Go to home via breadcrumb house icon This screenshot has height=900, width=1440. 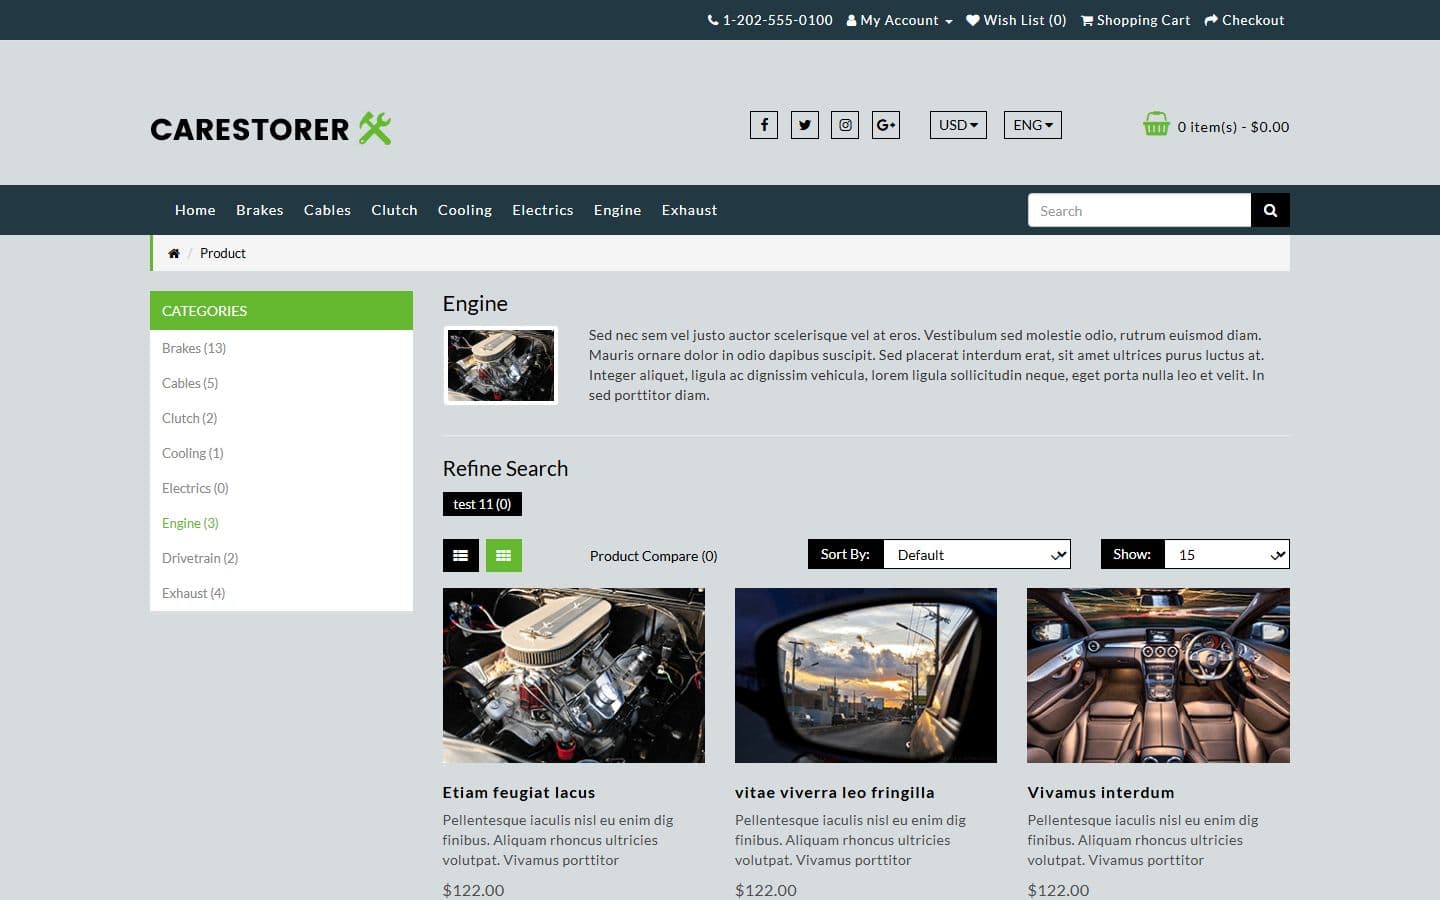(174, 253)
